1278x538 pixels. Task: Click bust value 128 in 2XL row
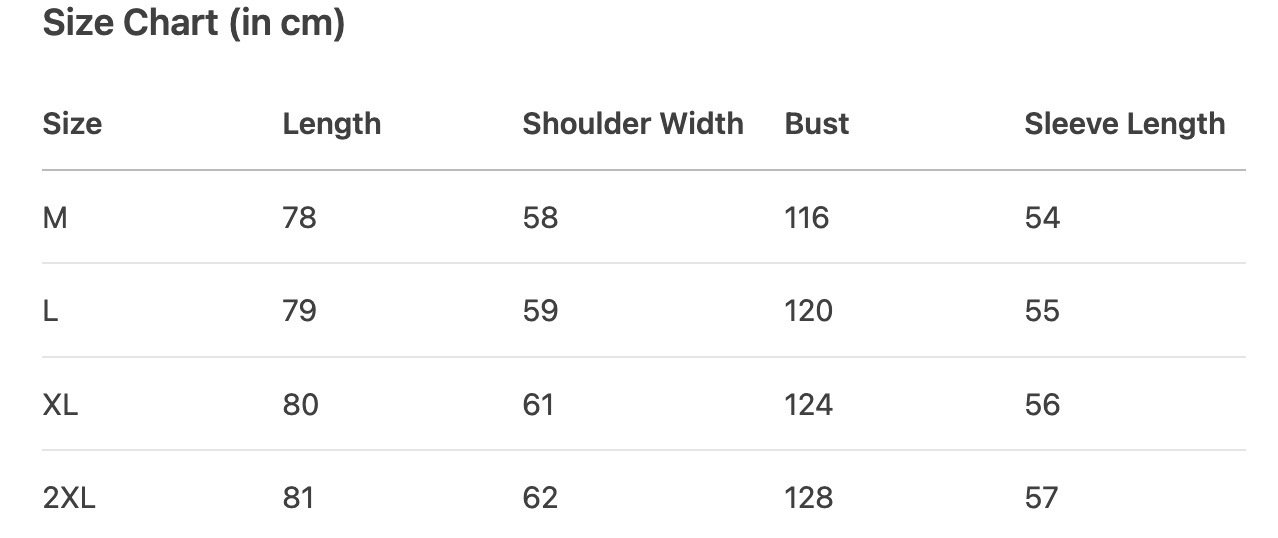pos(808,498)
